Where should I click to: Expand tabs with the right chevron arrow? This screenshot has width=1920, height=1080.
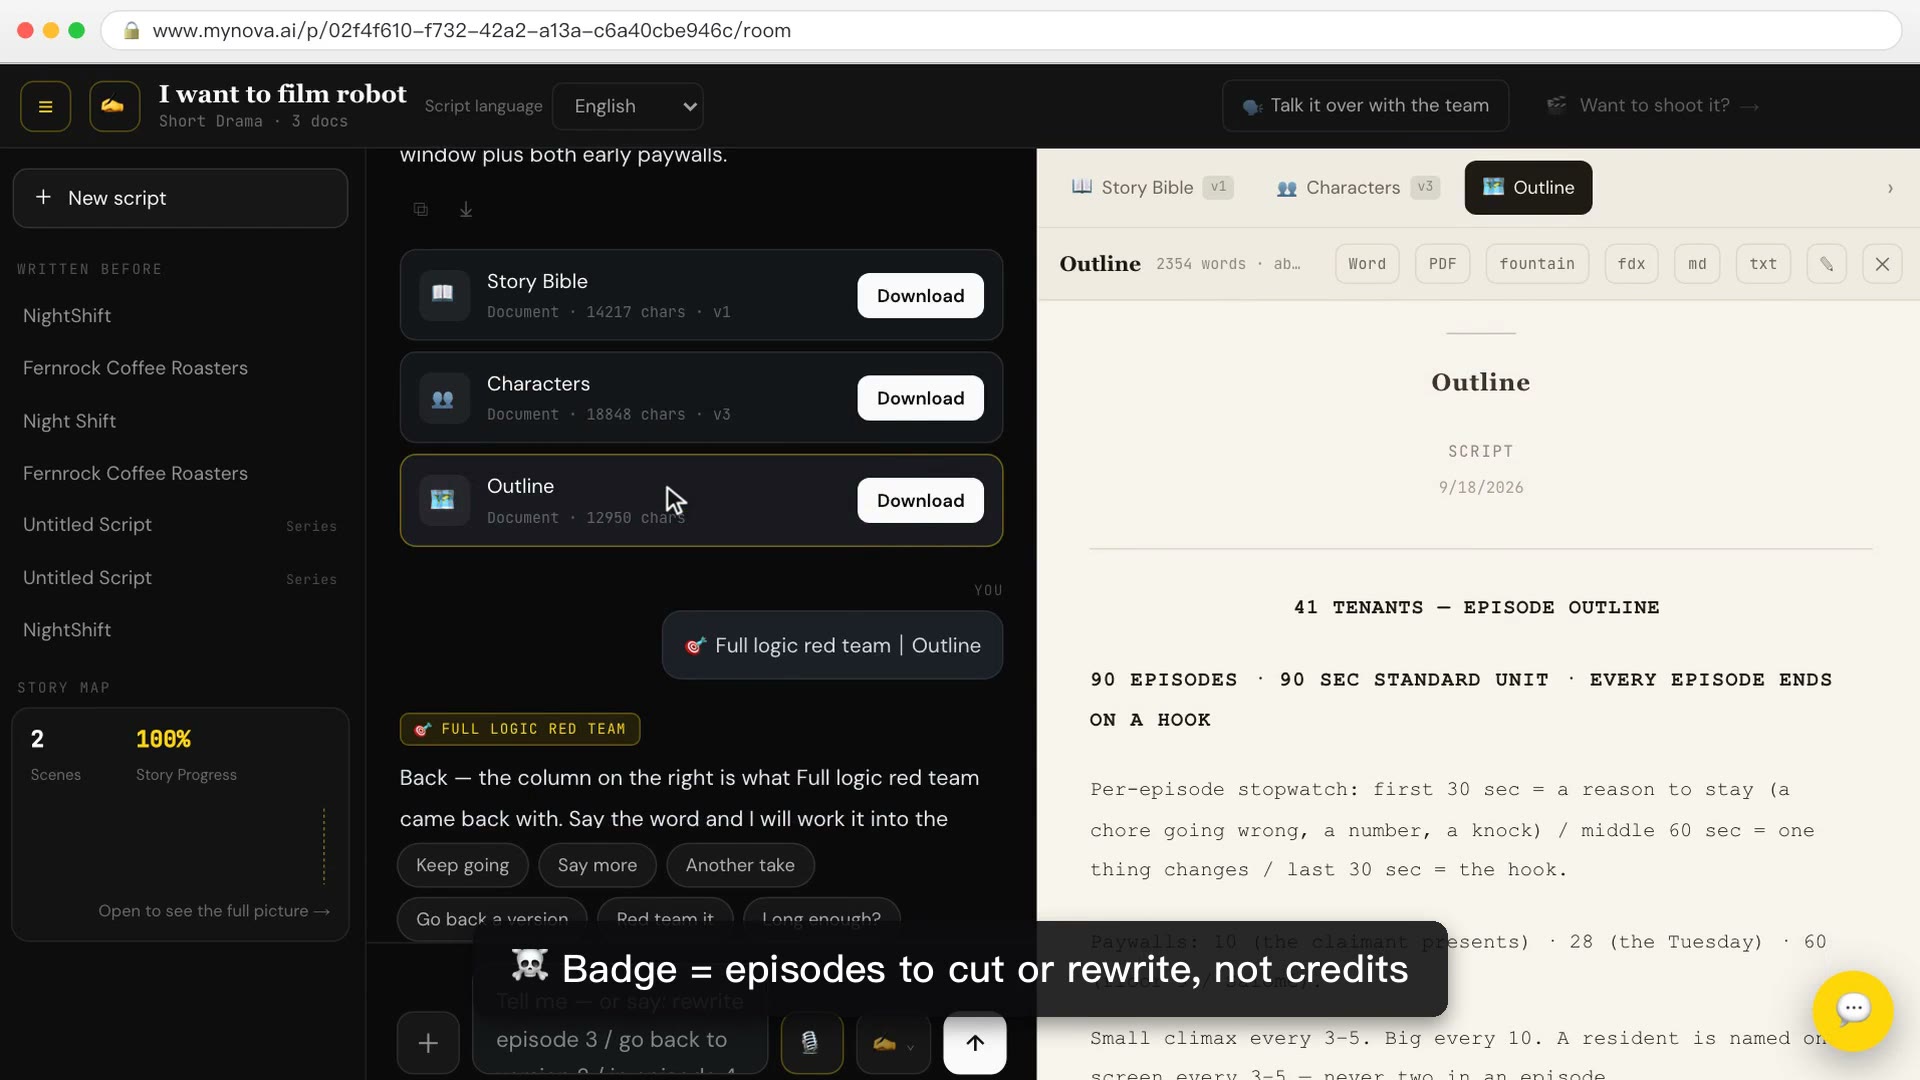tap(1890, 188)
